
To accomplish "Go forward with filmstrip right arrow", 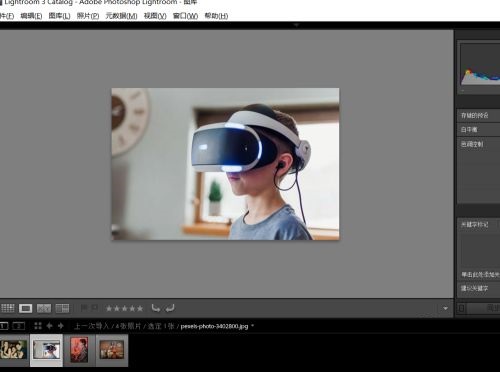I will tap(61, 326).
